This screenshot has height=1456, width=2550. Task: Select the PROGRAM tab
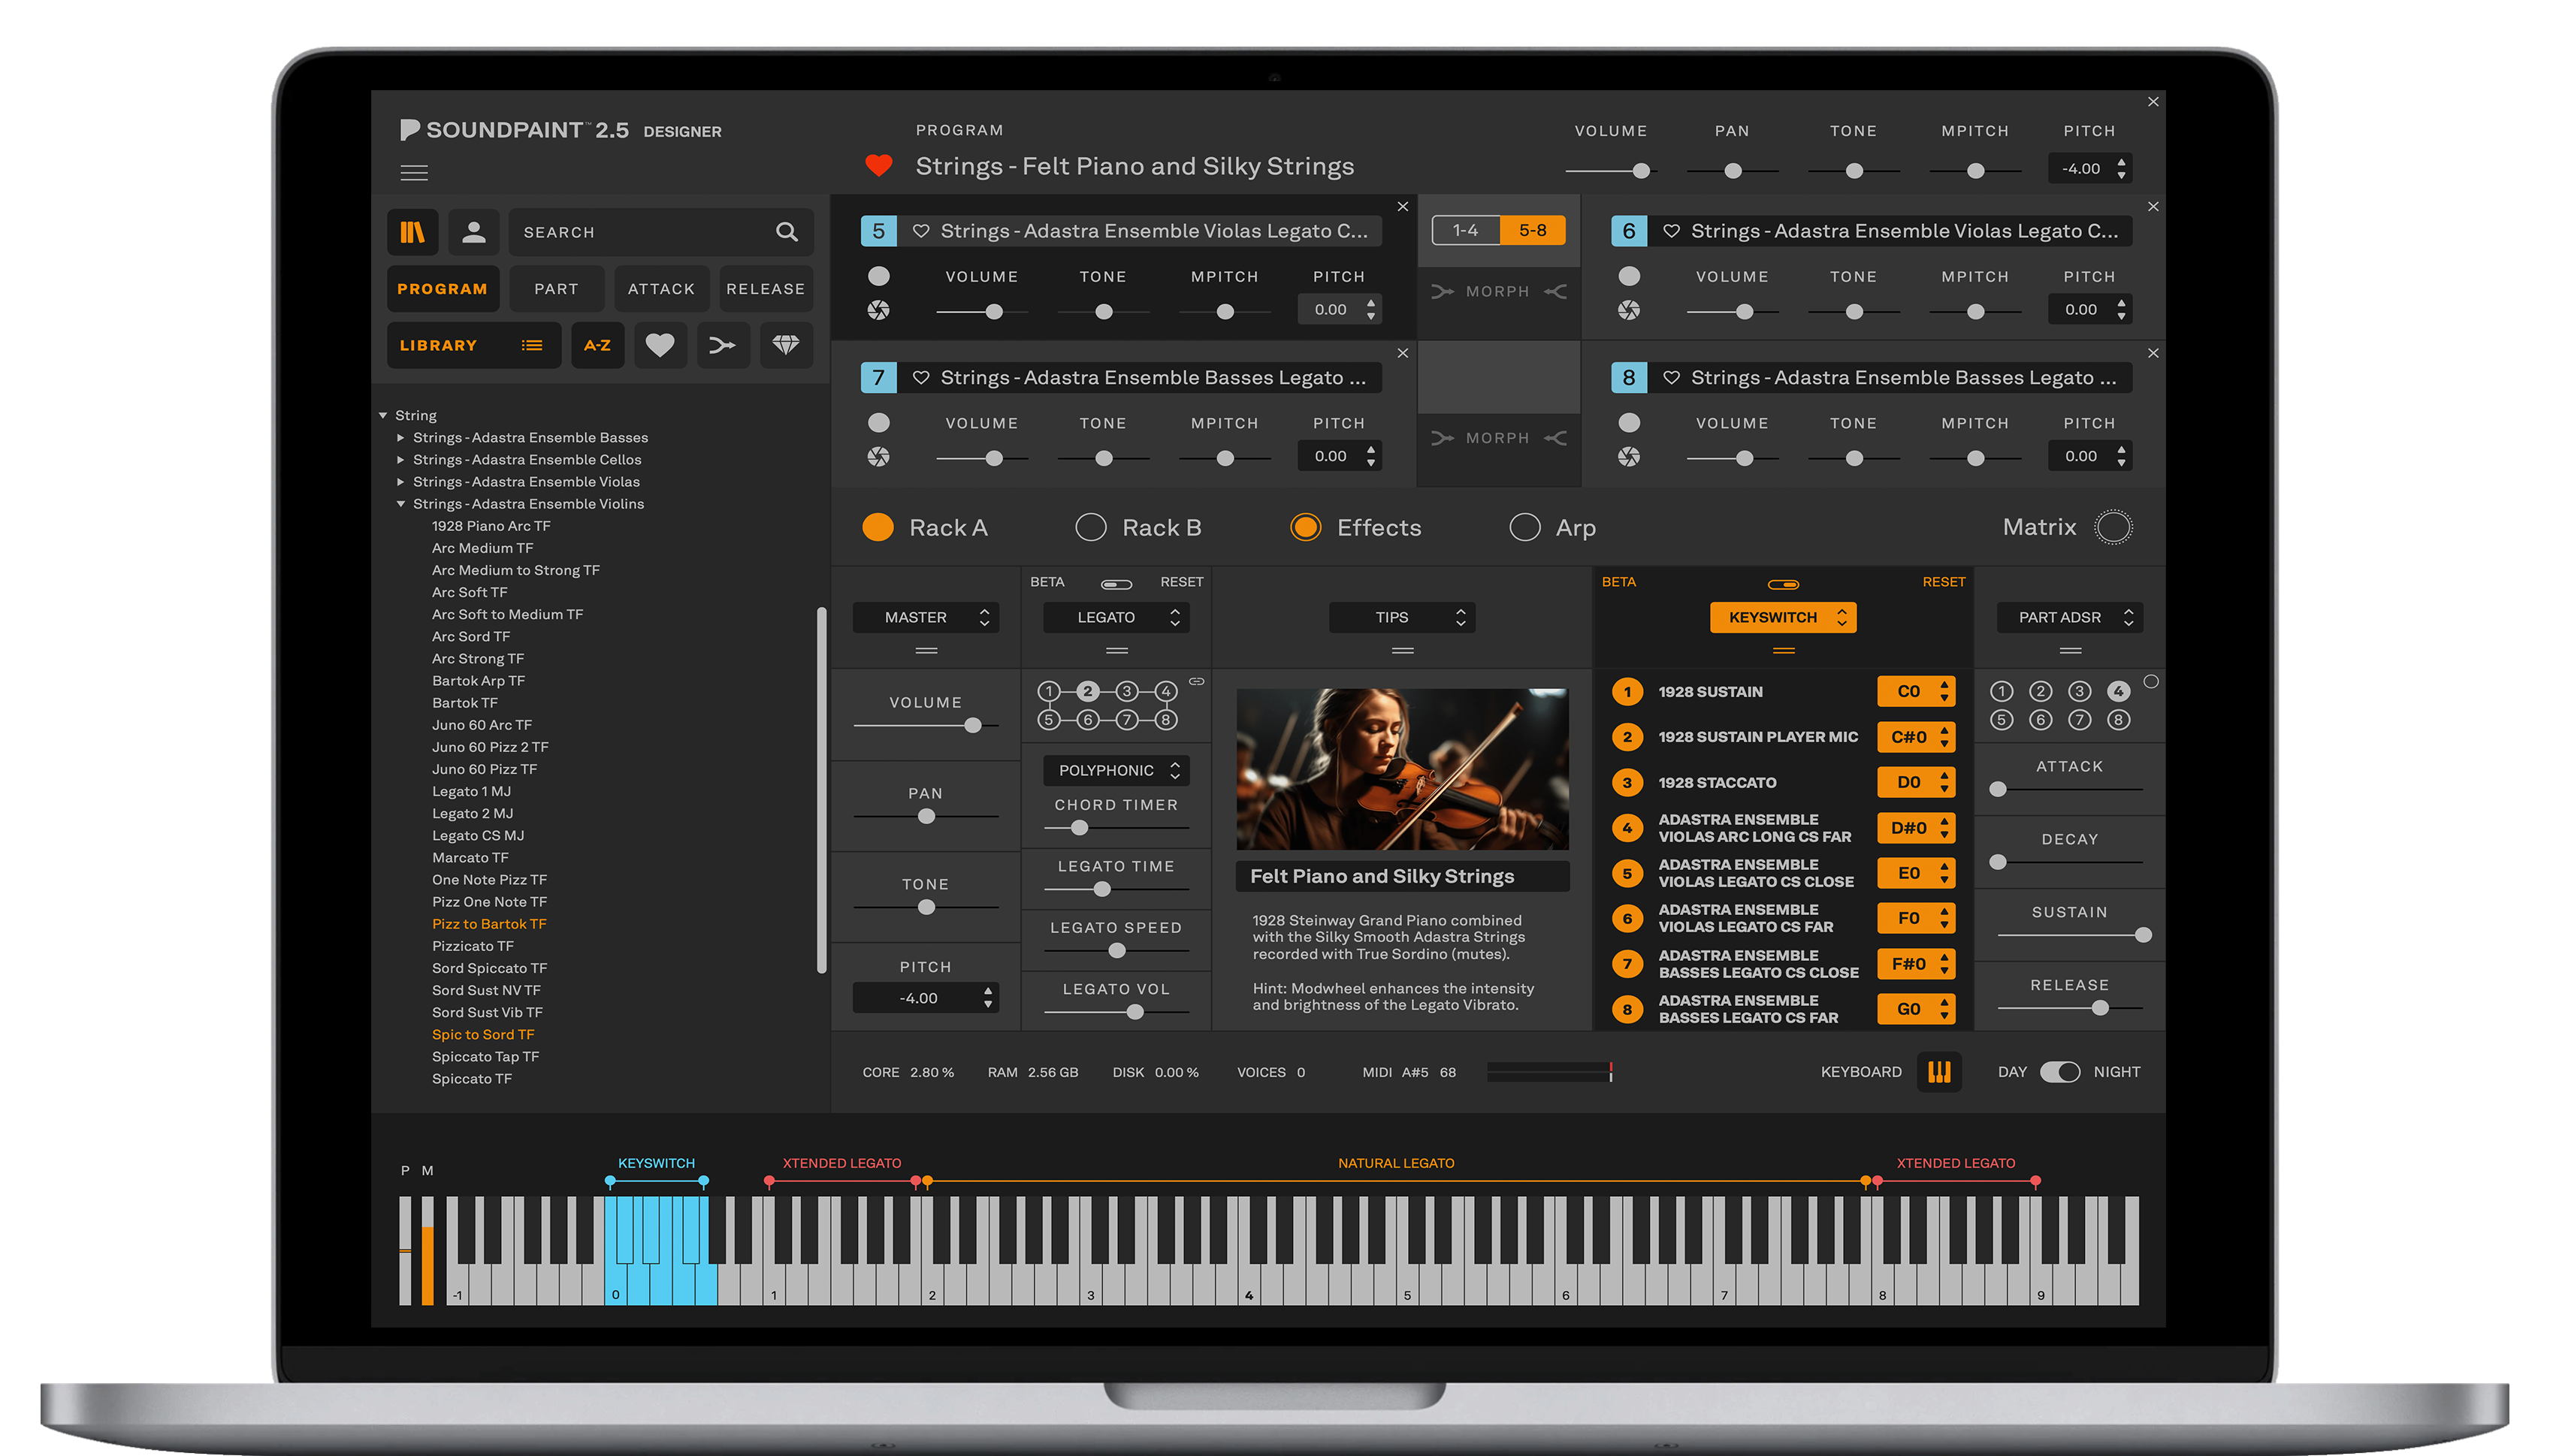442,289
